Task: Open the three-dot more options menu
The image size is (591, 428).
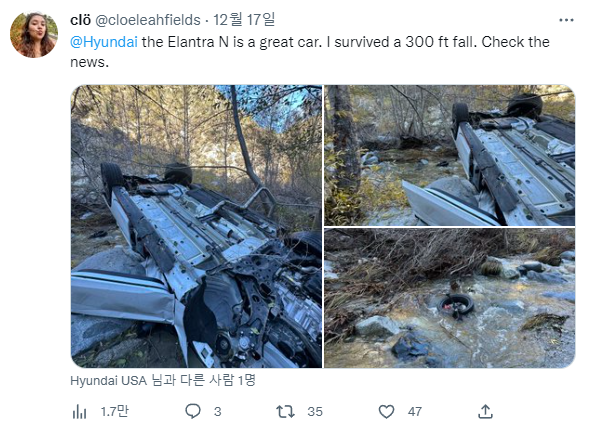Action: pyautogui.click(x=566, y=20)
